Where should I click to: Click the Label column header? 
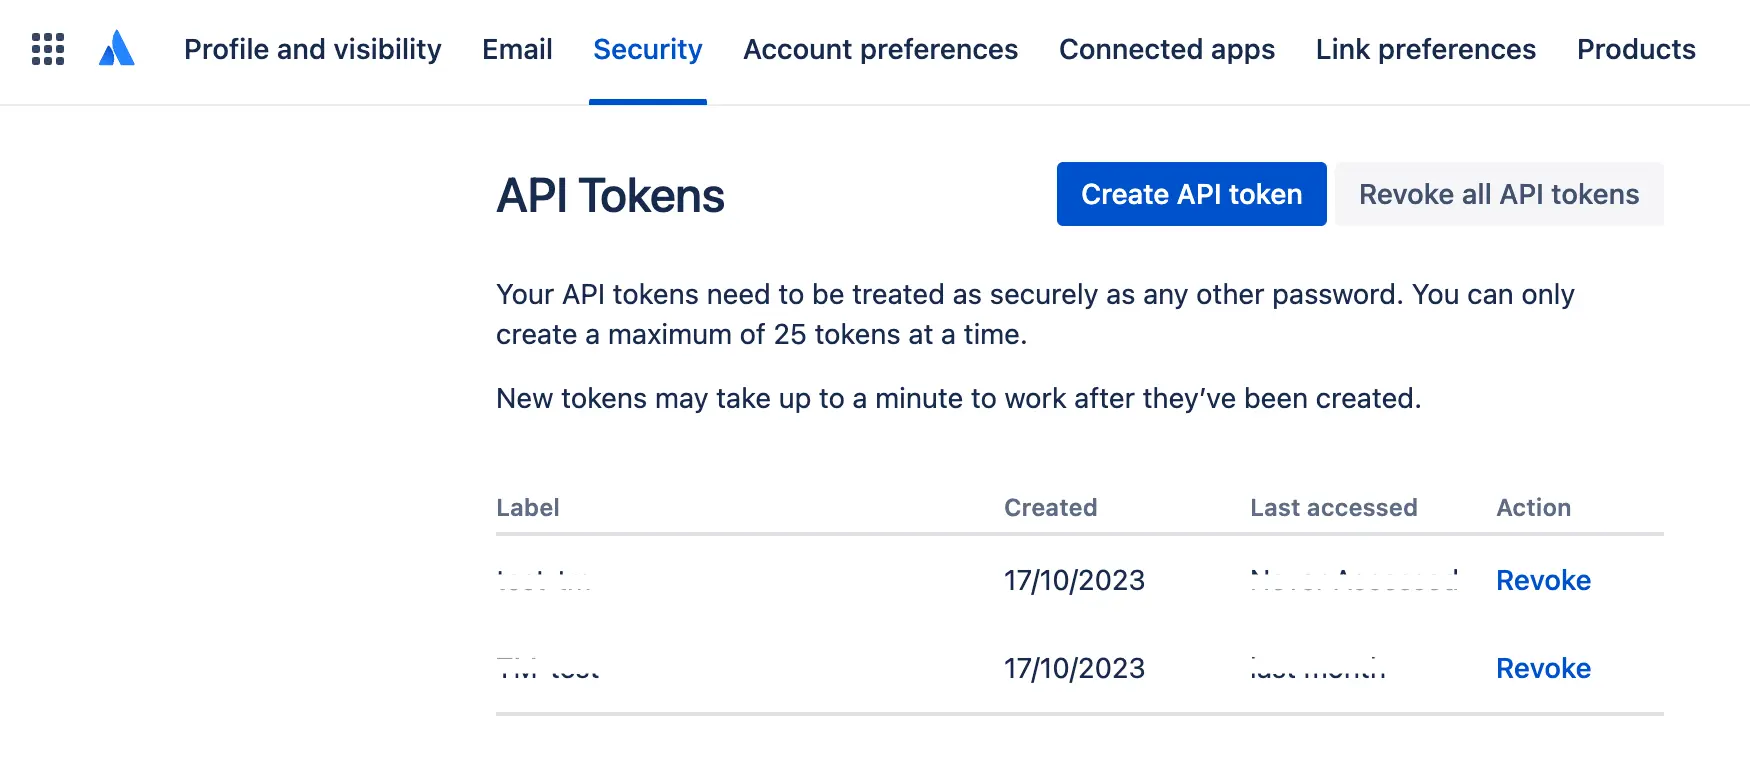[x=527, y=508]
